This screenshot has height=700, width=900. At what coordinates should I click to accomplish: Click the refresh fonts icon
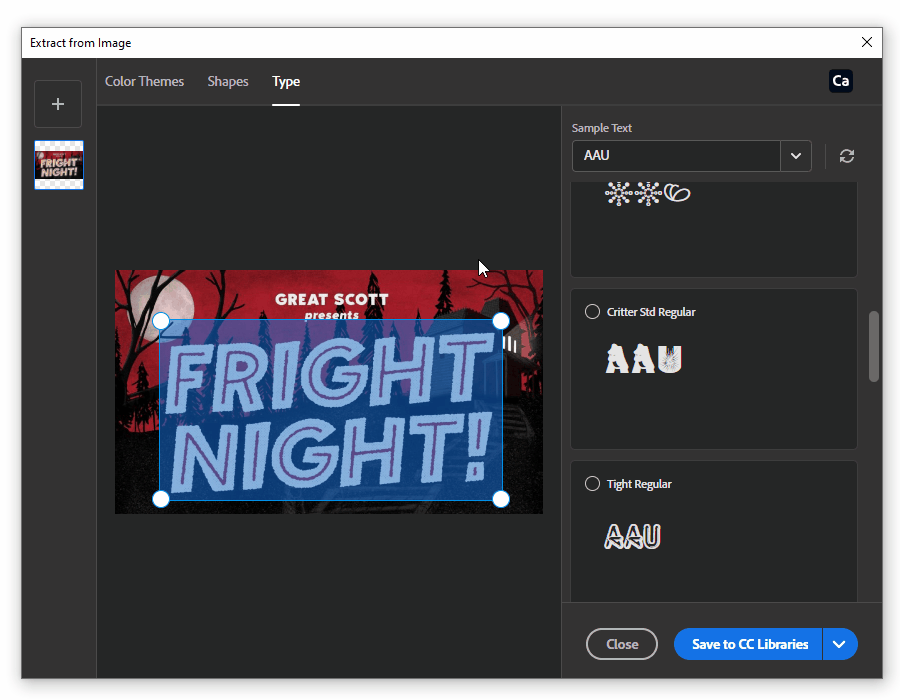[x=847, y=155]
